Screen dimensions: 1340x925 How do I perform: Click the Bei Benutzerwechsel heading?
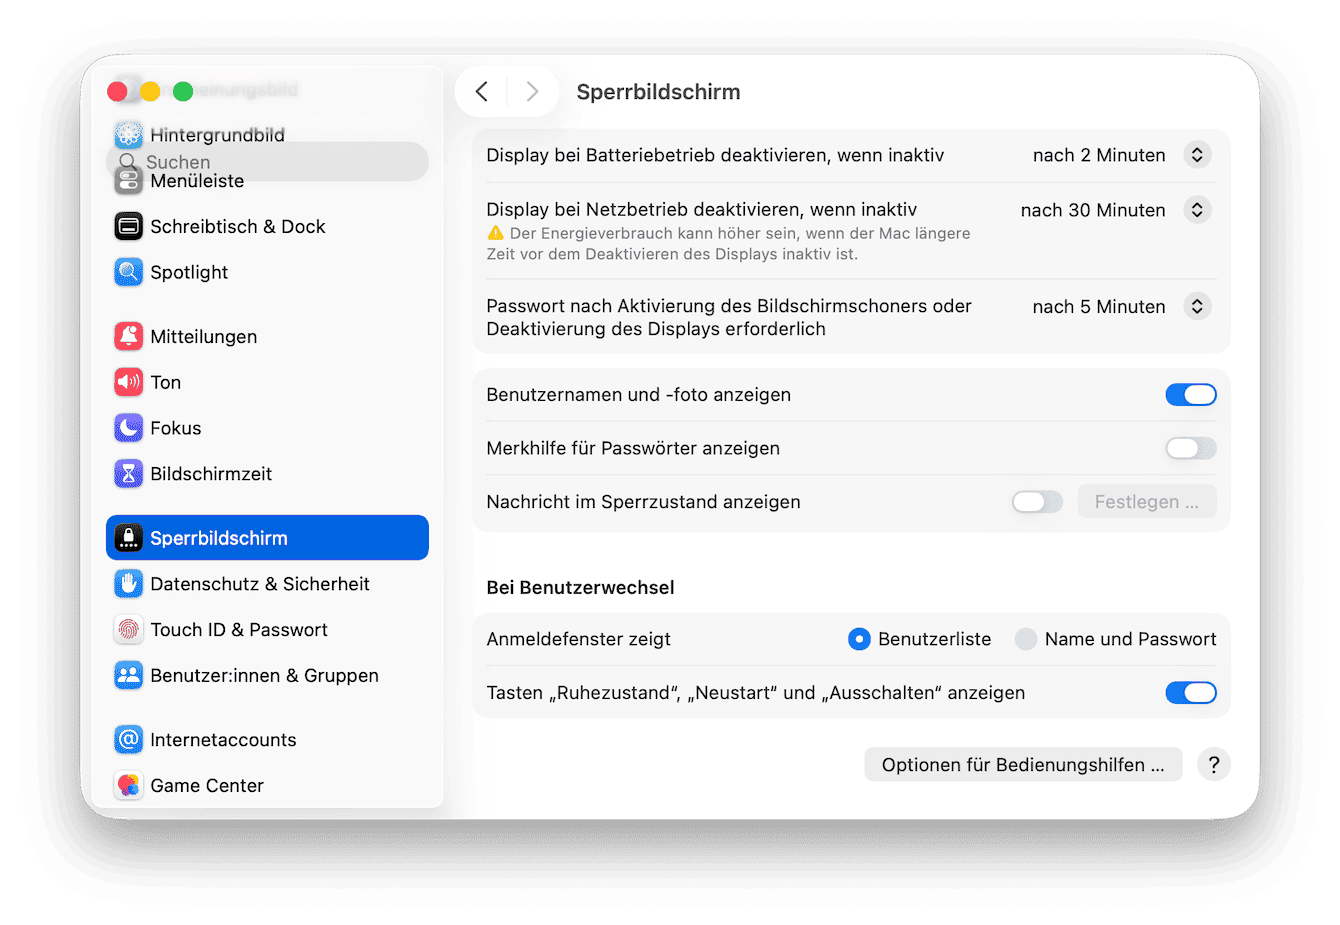[580, 588]
